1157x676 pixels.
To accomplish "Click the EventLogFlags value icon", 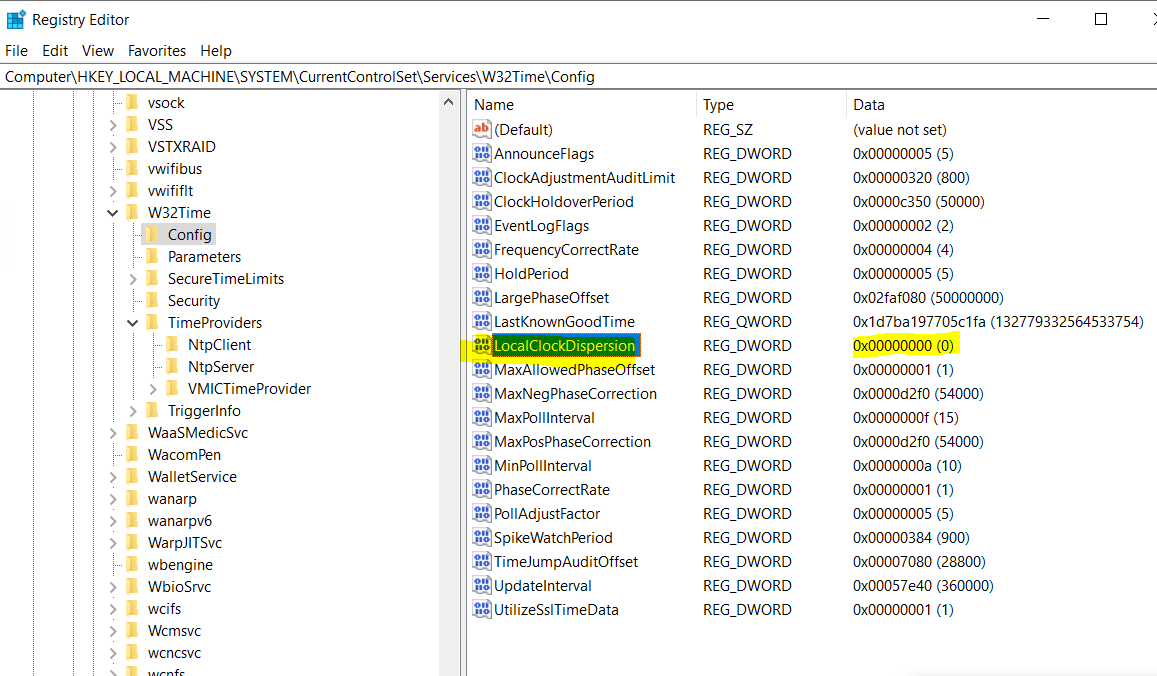I will coord(482,225).
